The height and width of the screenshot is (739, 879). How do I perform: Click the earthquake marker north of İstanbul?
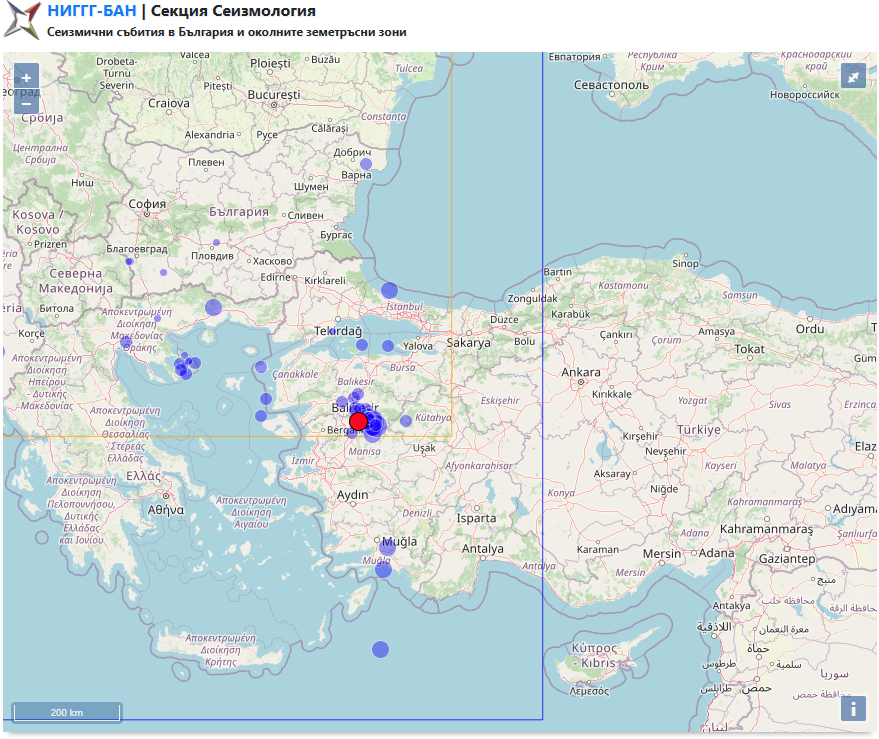click(x=389, y=290)
